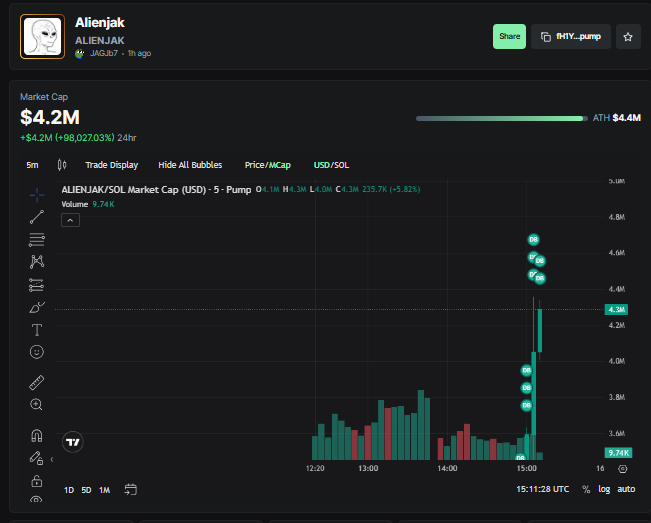Toggle Trade Display option
The width and height of the screenshot is (651, 523).
112,165
